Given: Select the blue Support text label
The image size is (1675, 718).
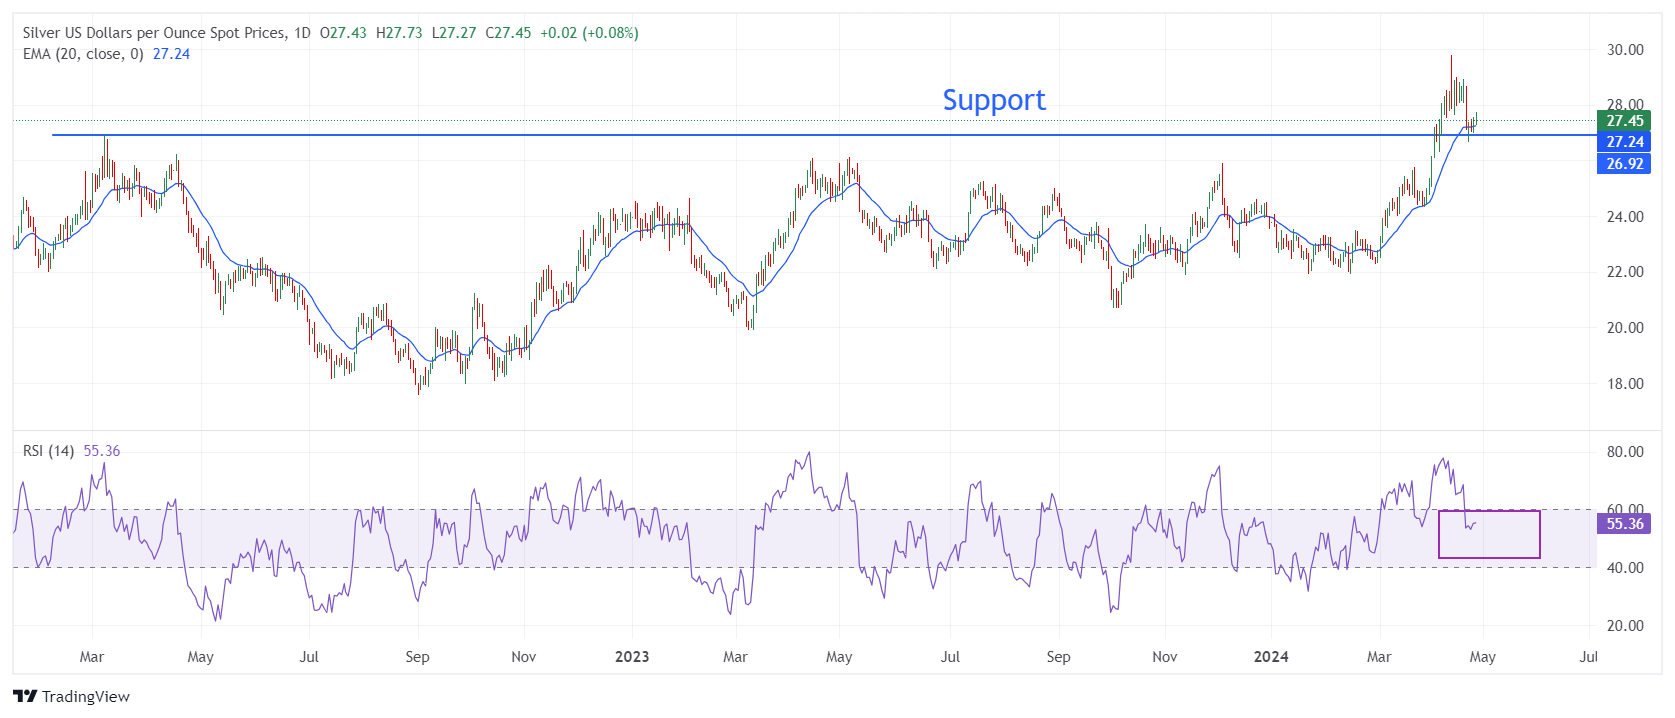Looking at the screenshot, I should pos(993,100).
